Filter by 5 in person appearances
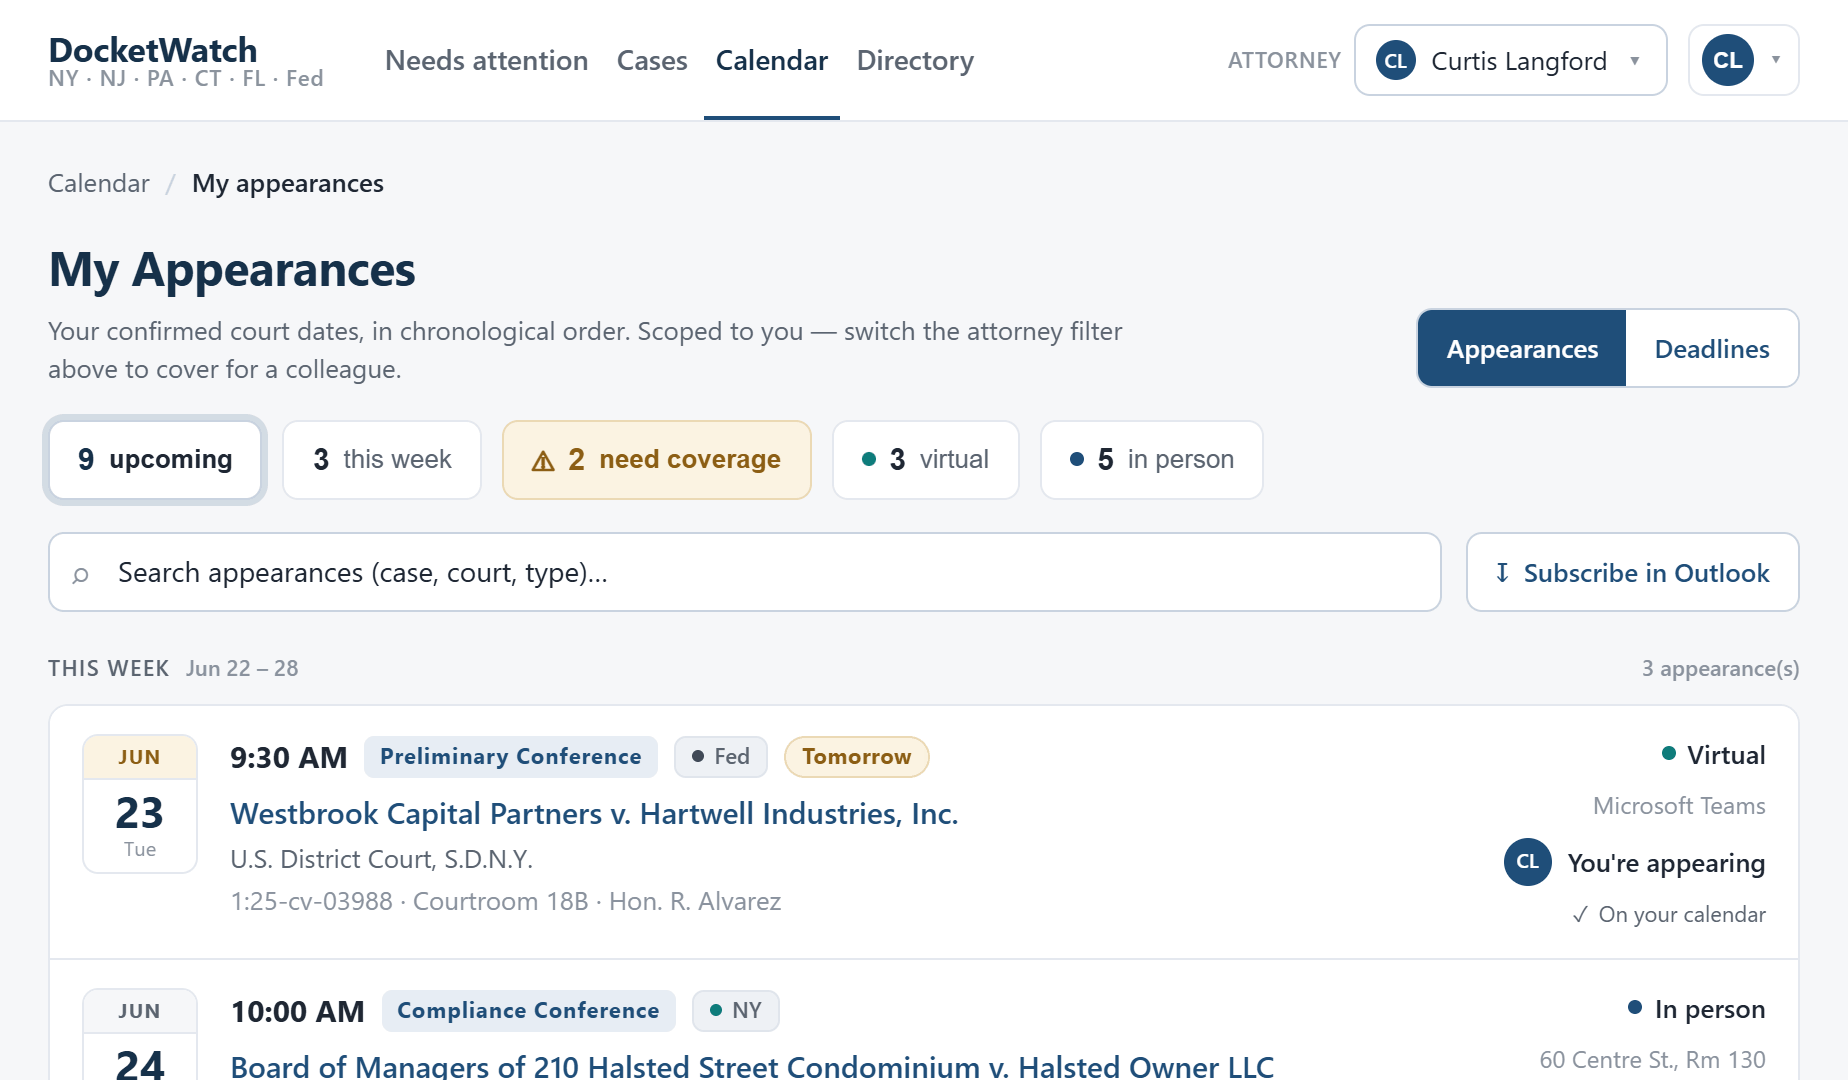The height and width of the screenshot is (1080, 1848). point(1152,460)
